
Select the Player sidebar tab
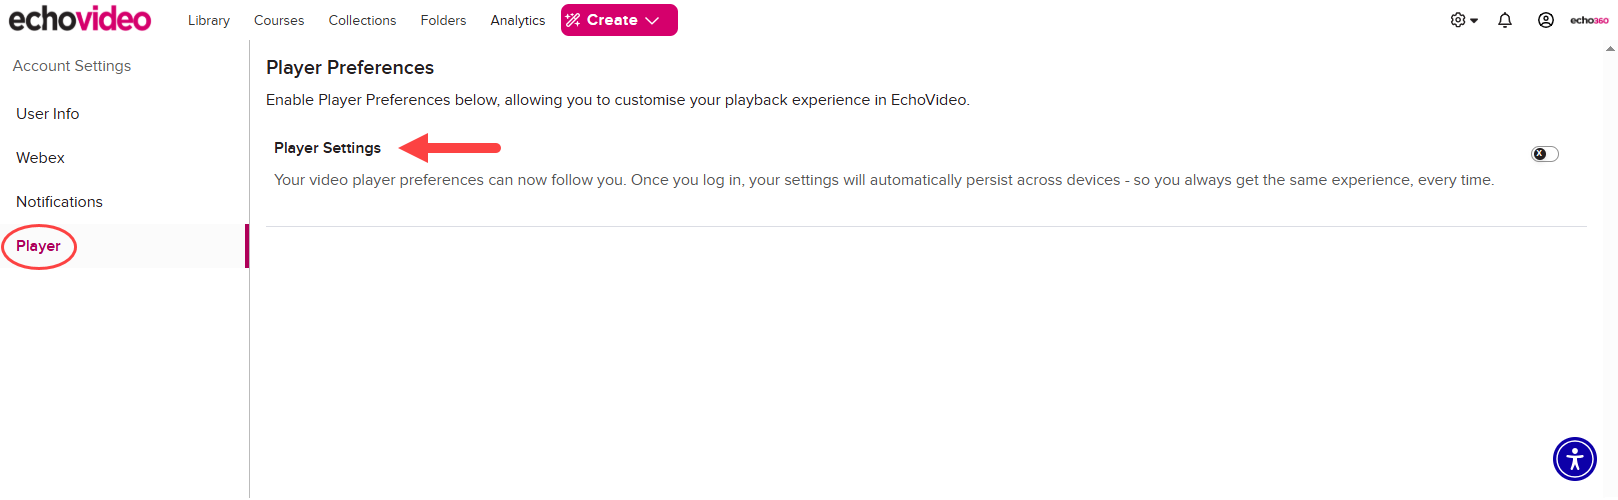[x=38, y=246]
